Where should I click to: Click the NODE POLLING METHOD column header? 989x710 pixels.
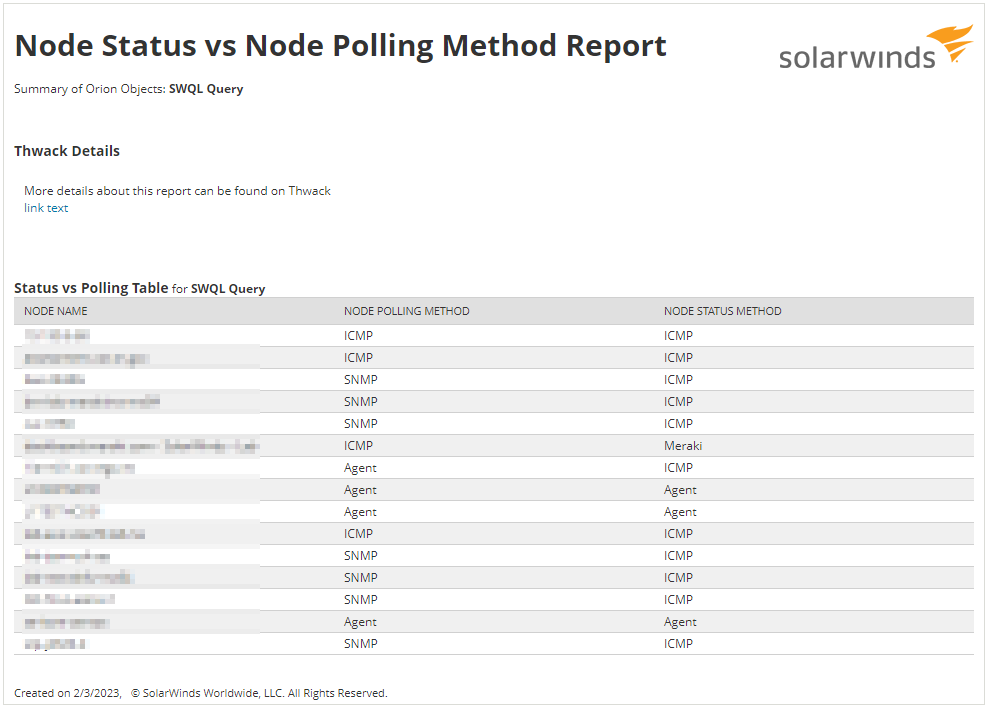pos(406,311)
